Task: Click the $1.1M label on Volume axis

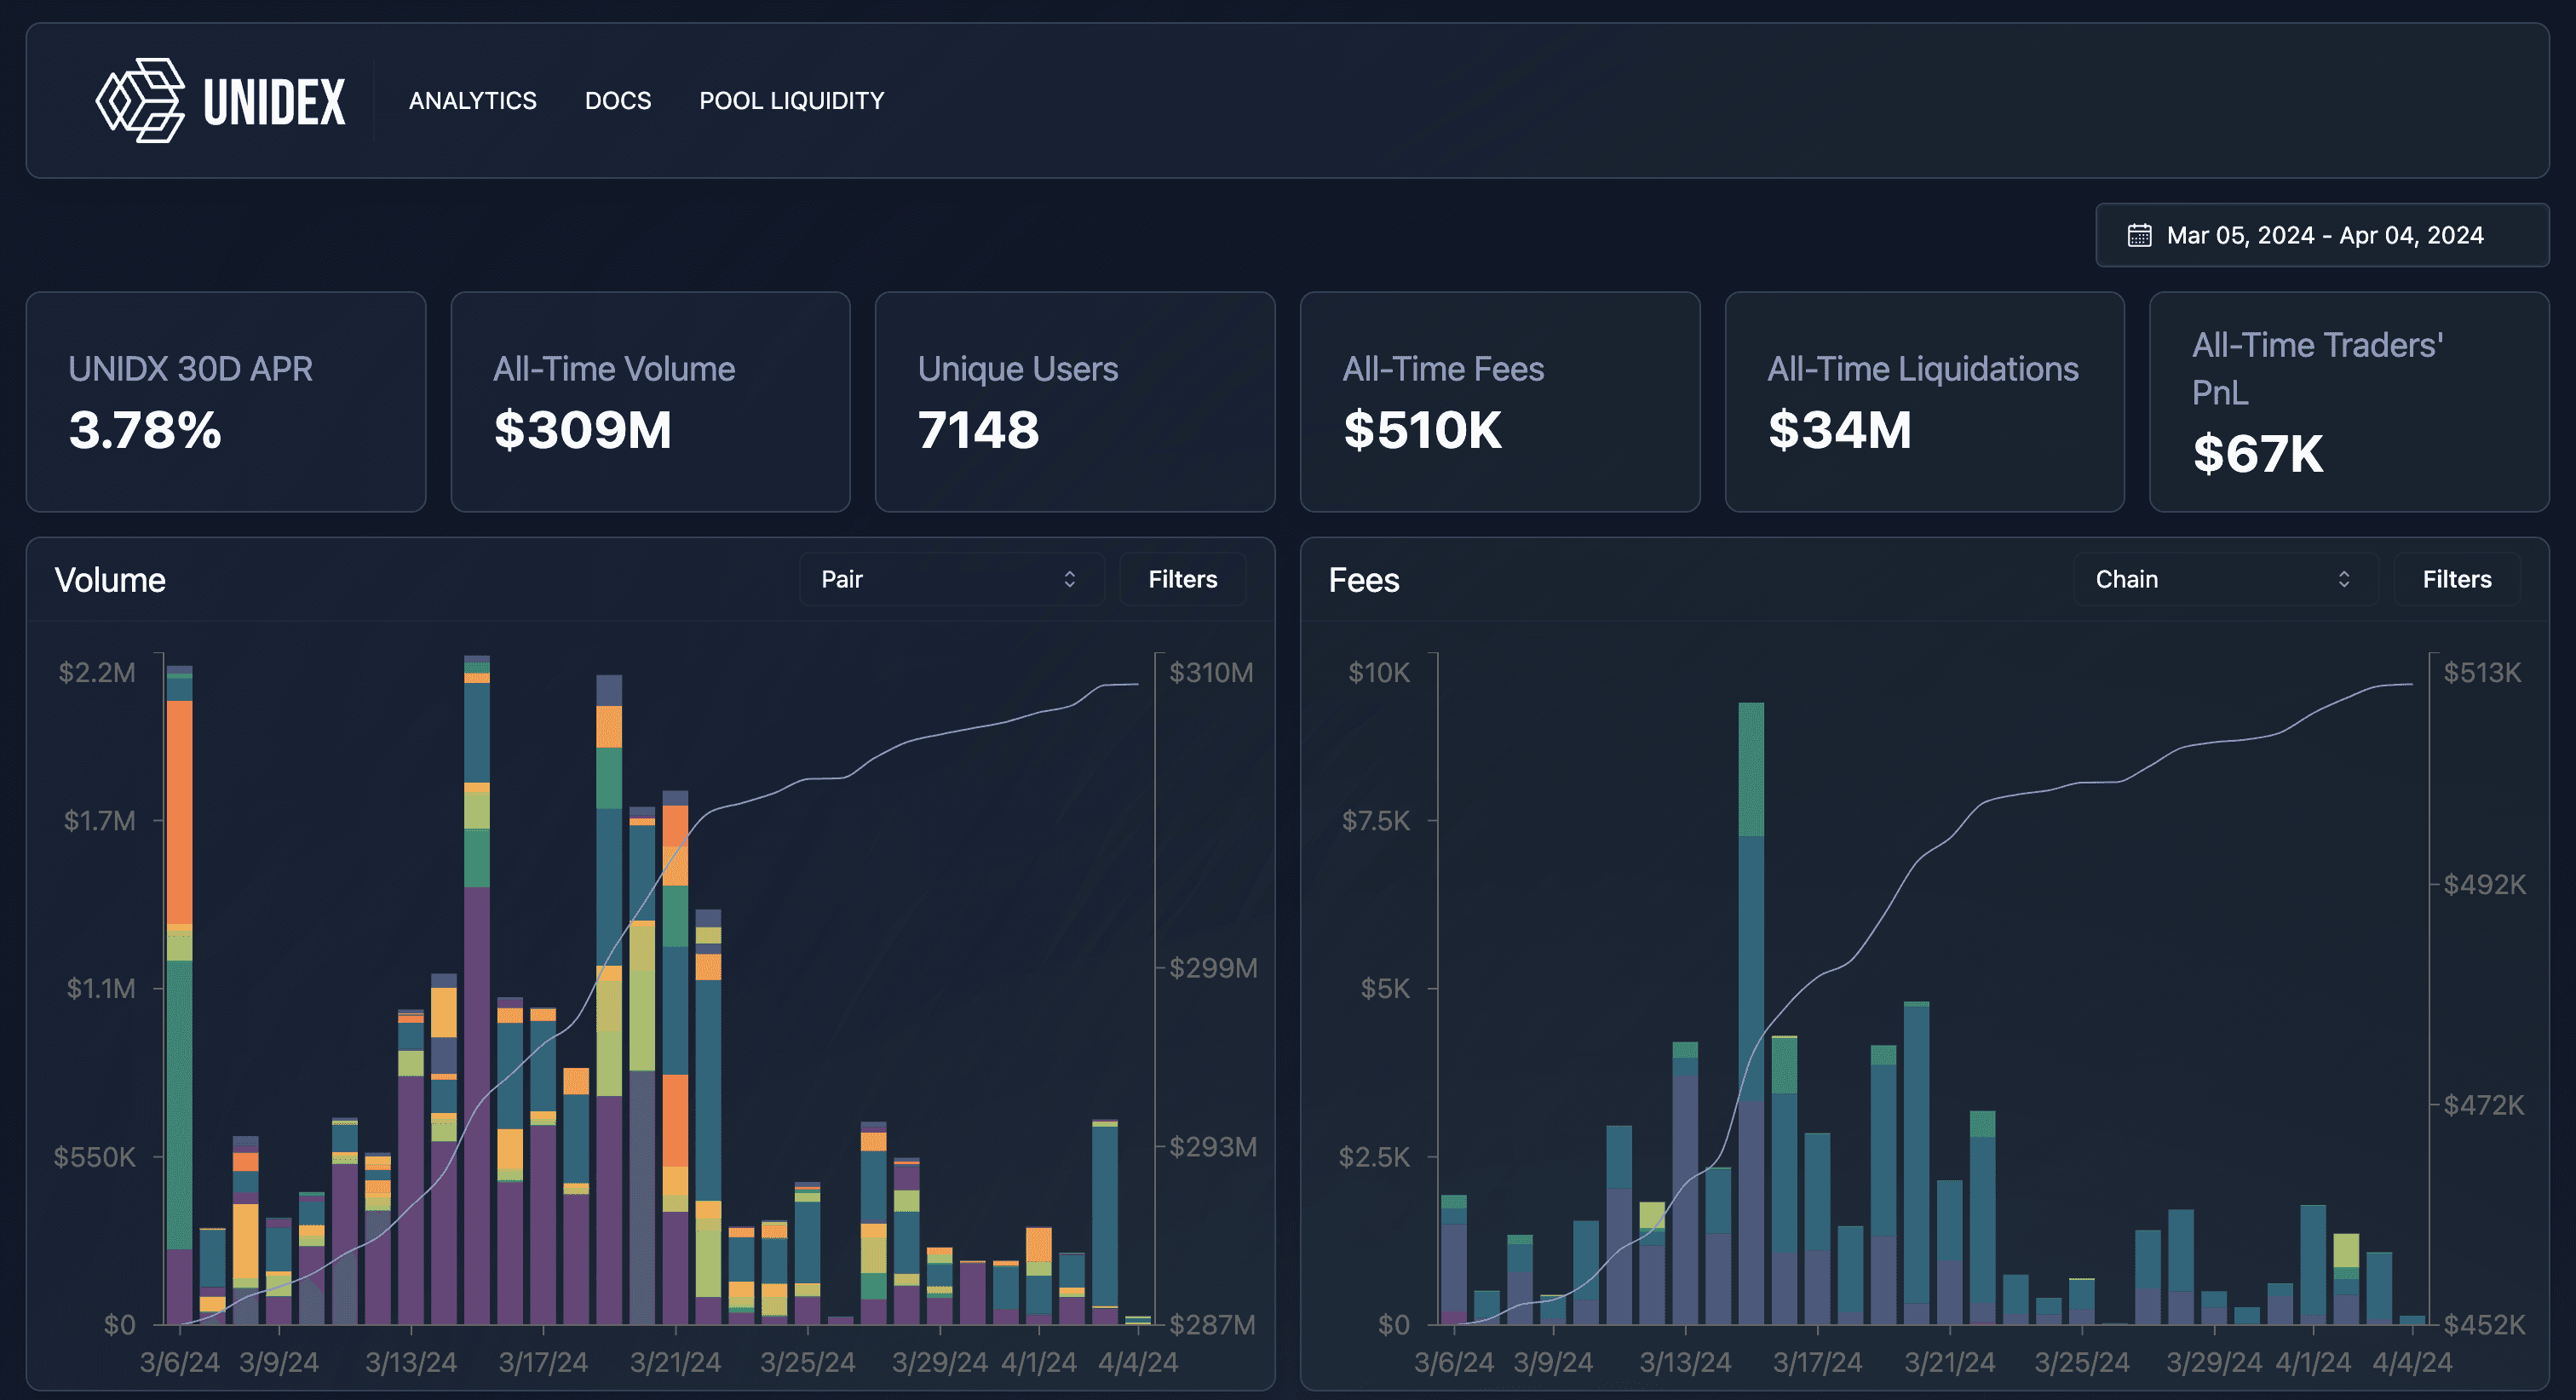Action: pyautogui.click(x=100, y=989)
